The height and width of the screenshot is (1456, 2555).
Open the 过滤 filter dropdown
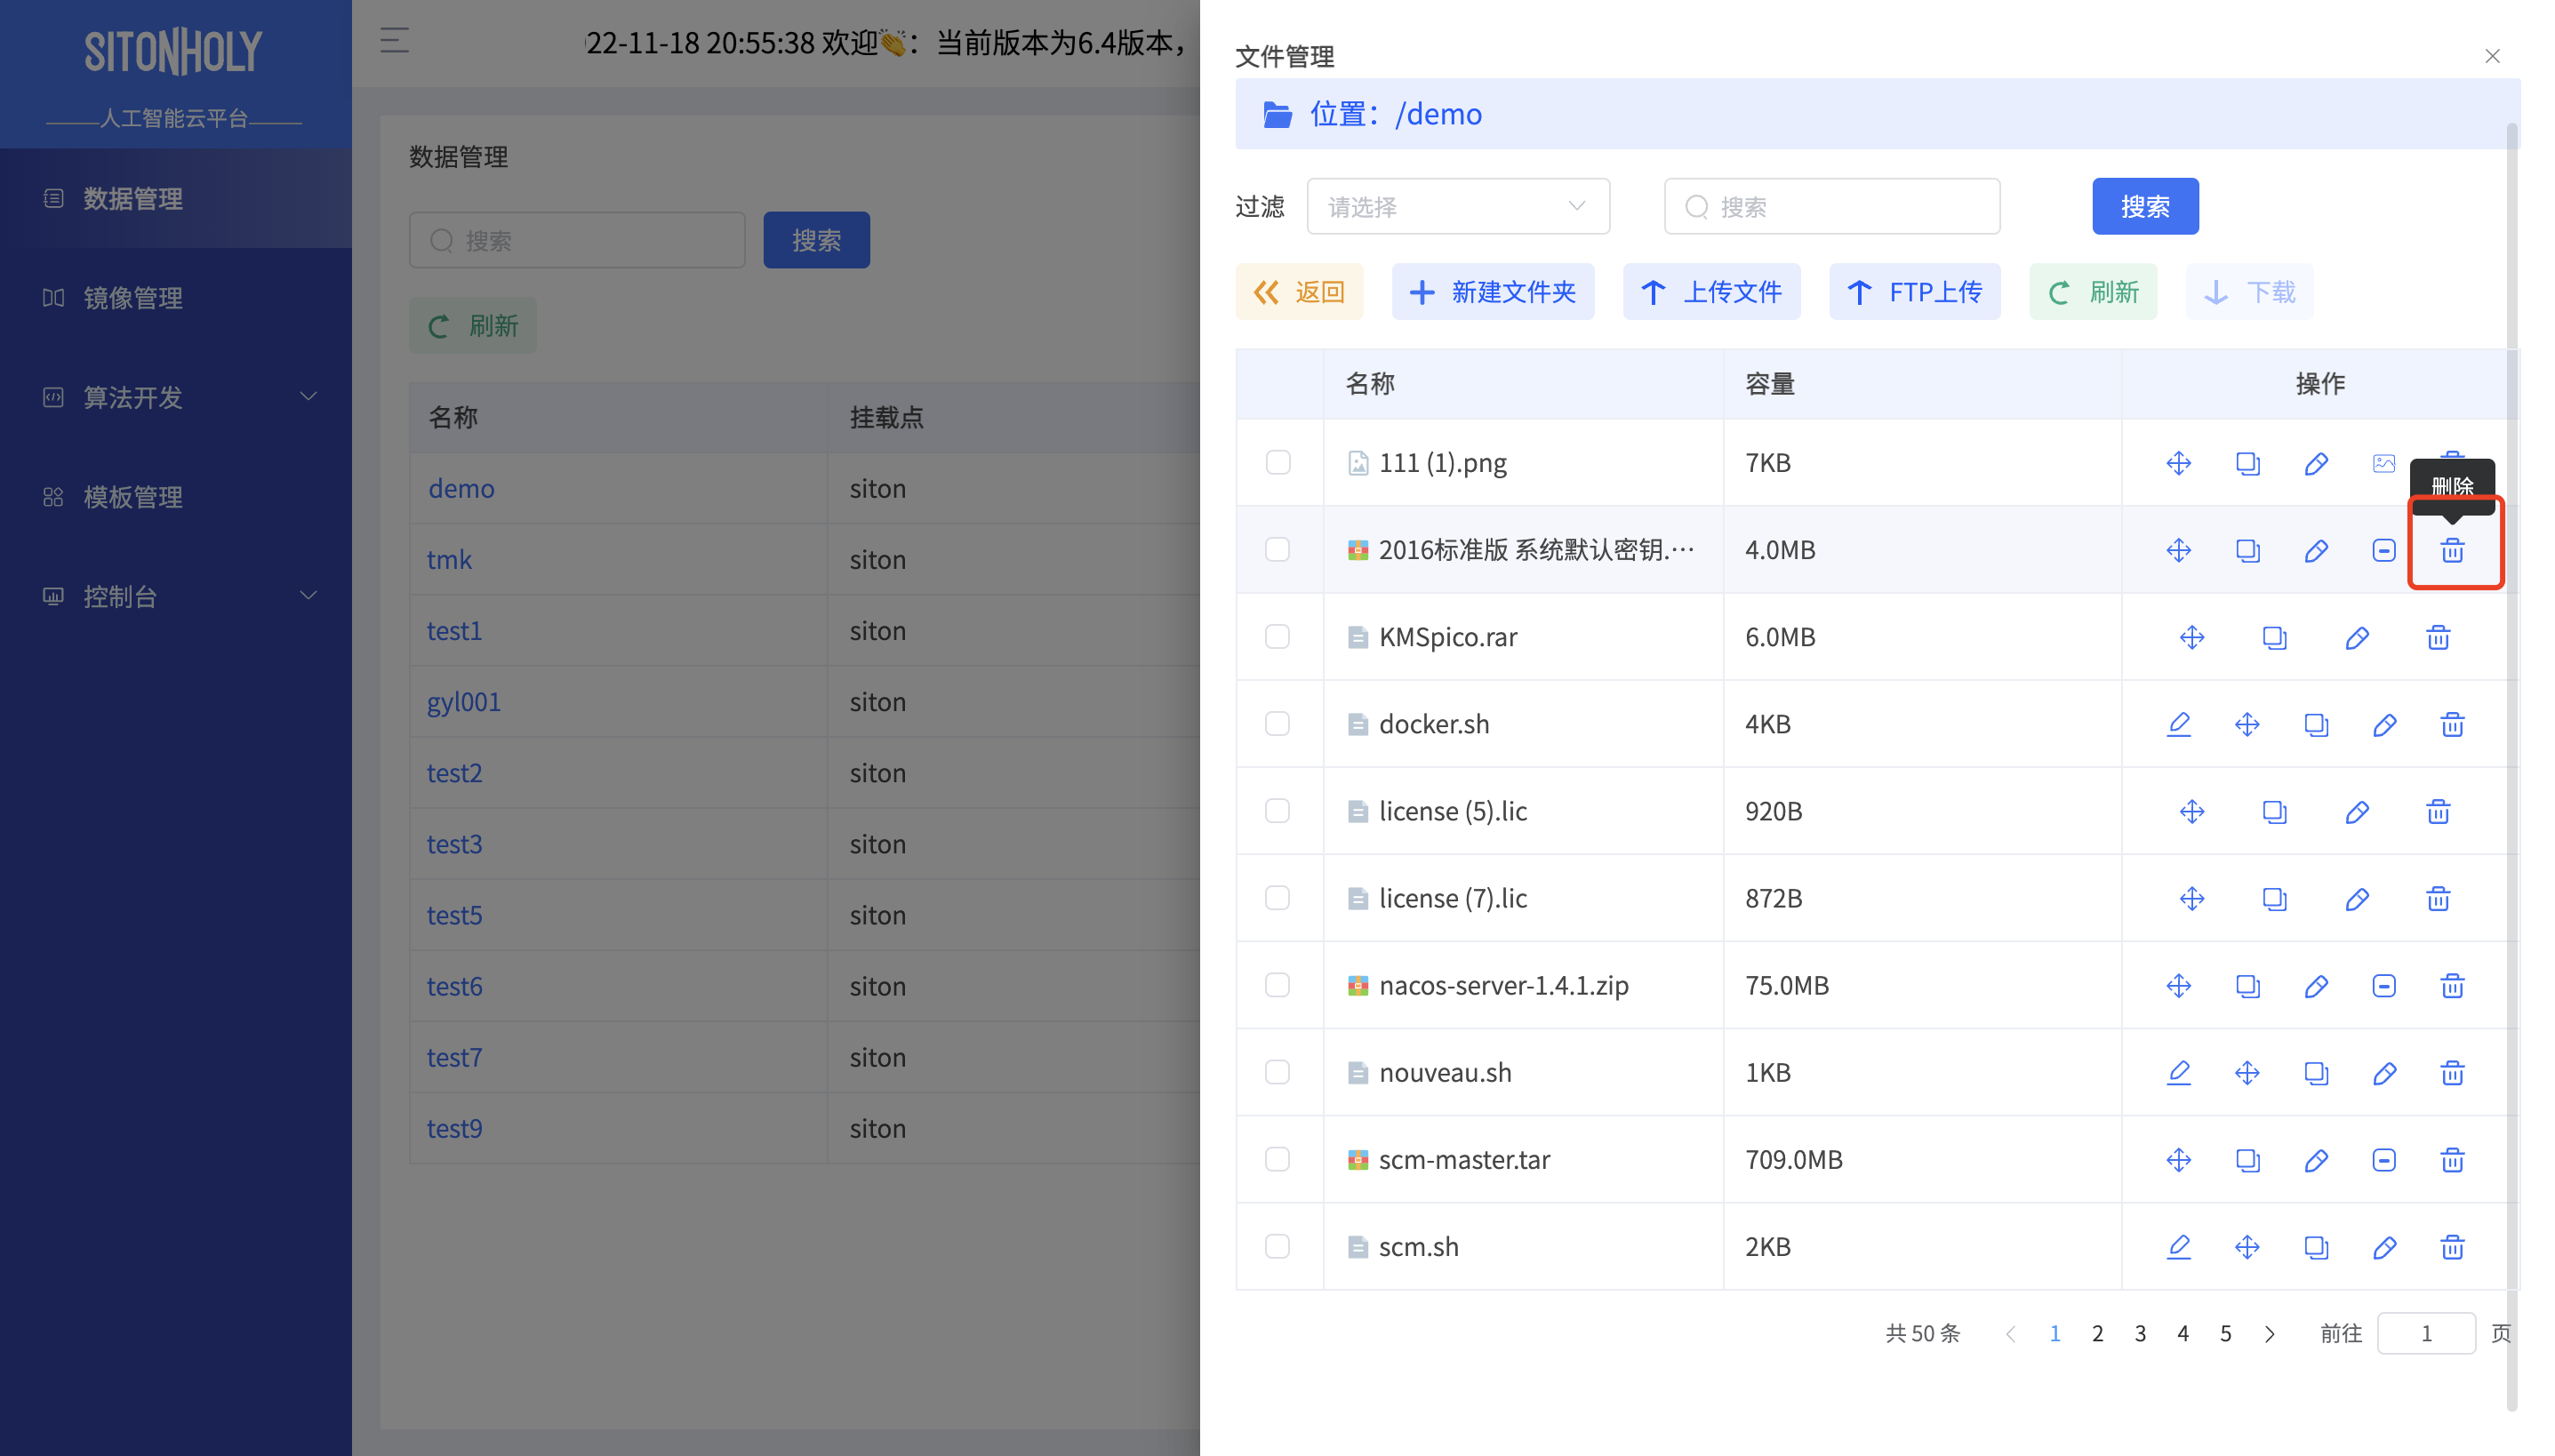1457,206
